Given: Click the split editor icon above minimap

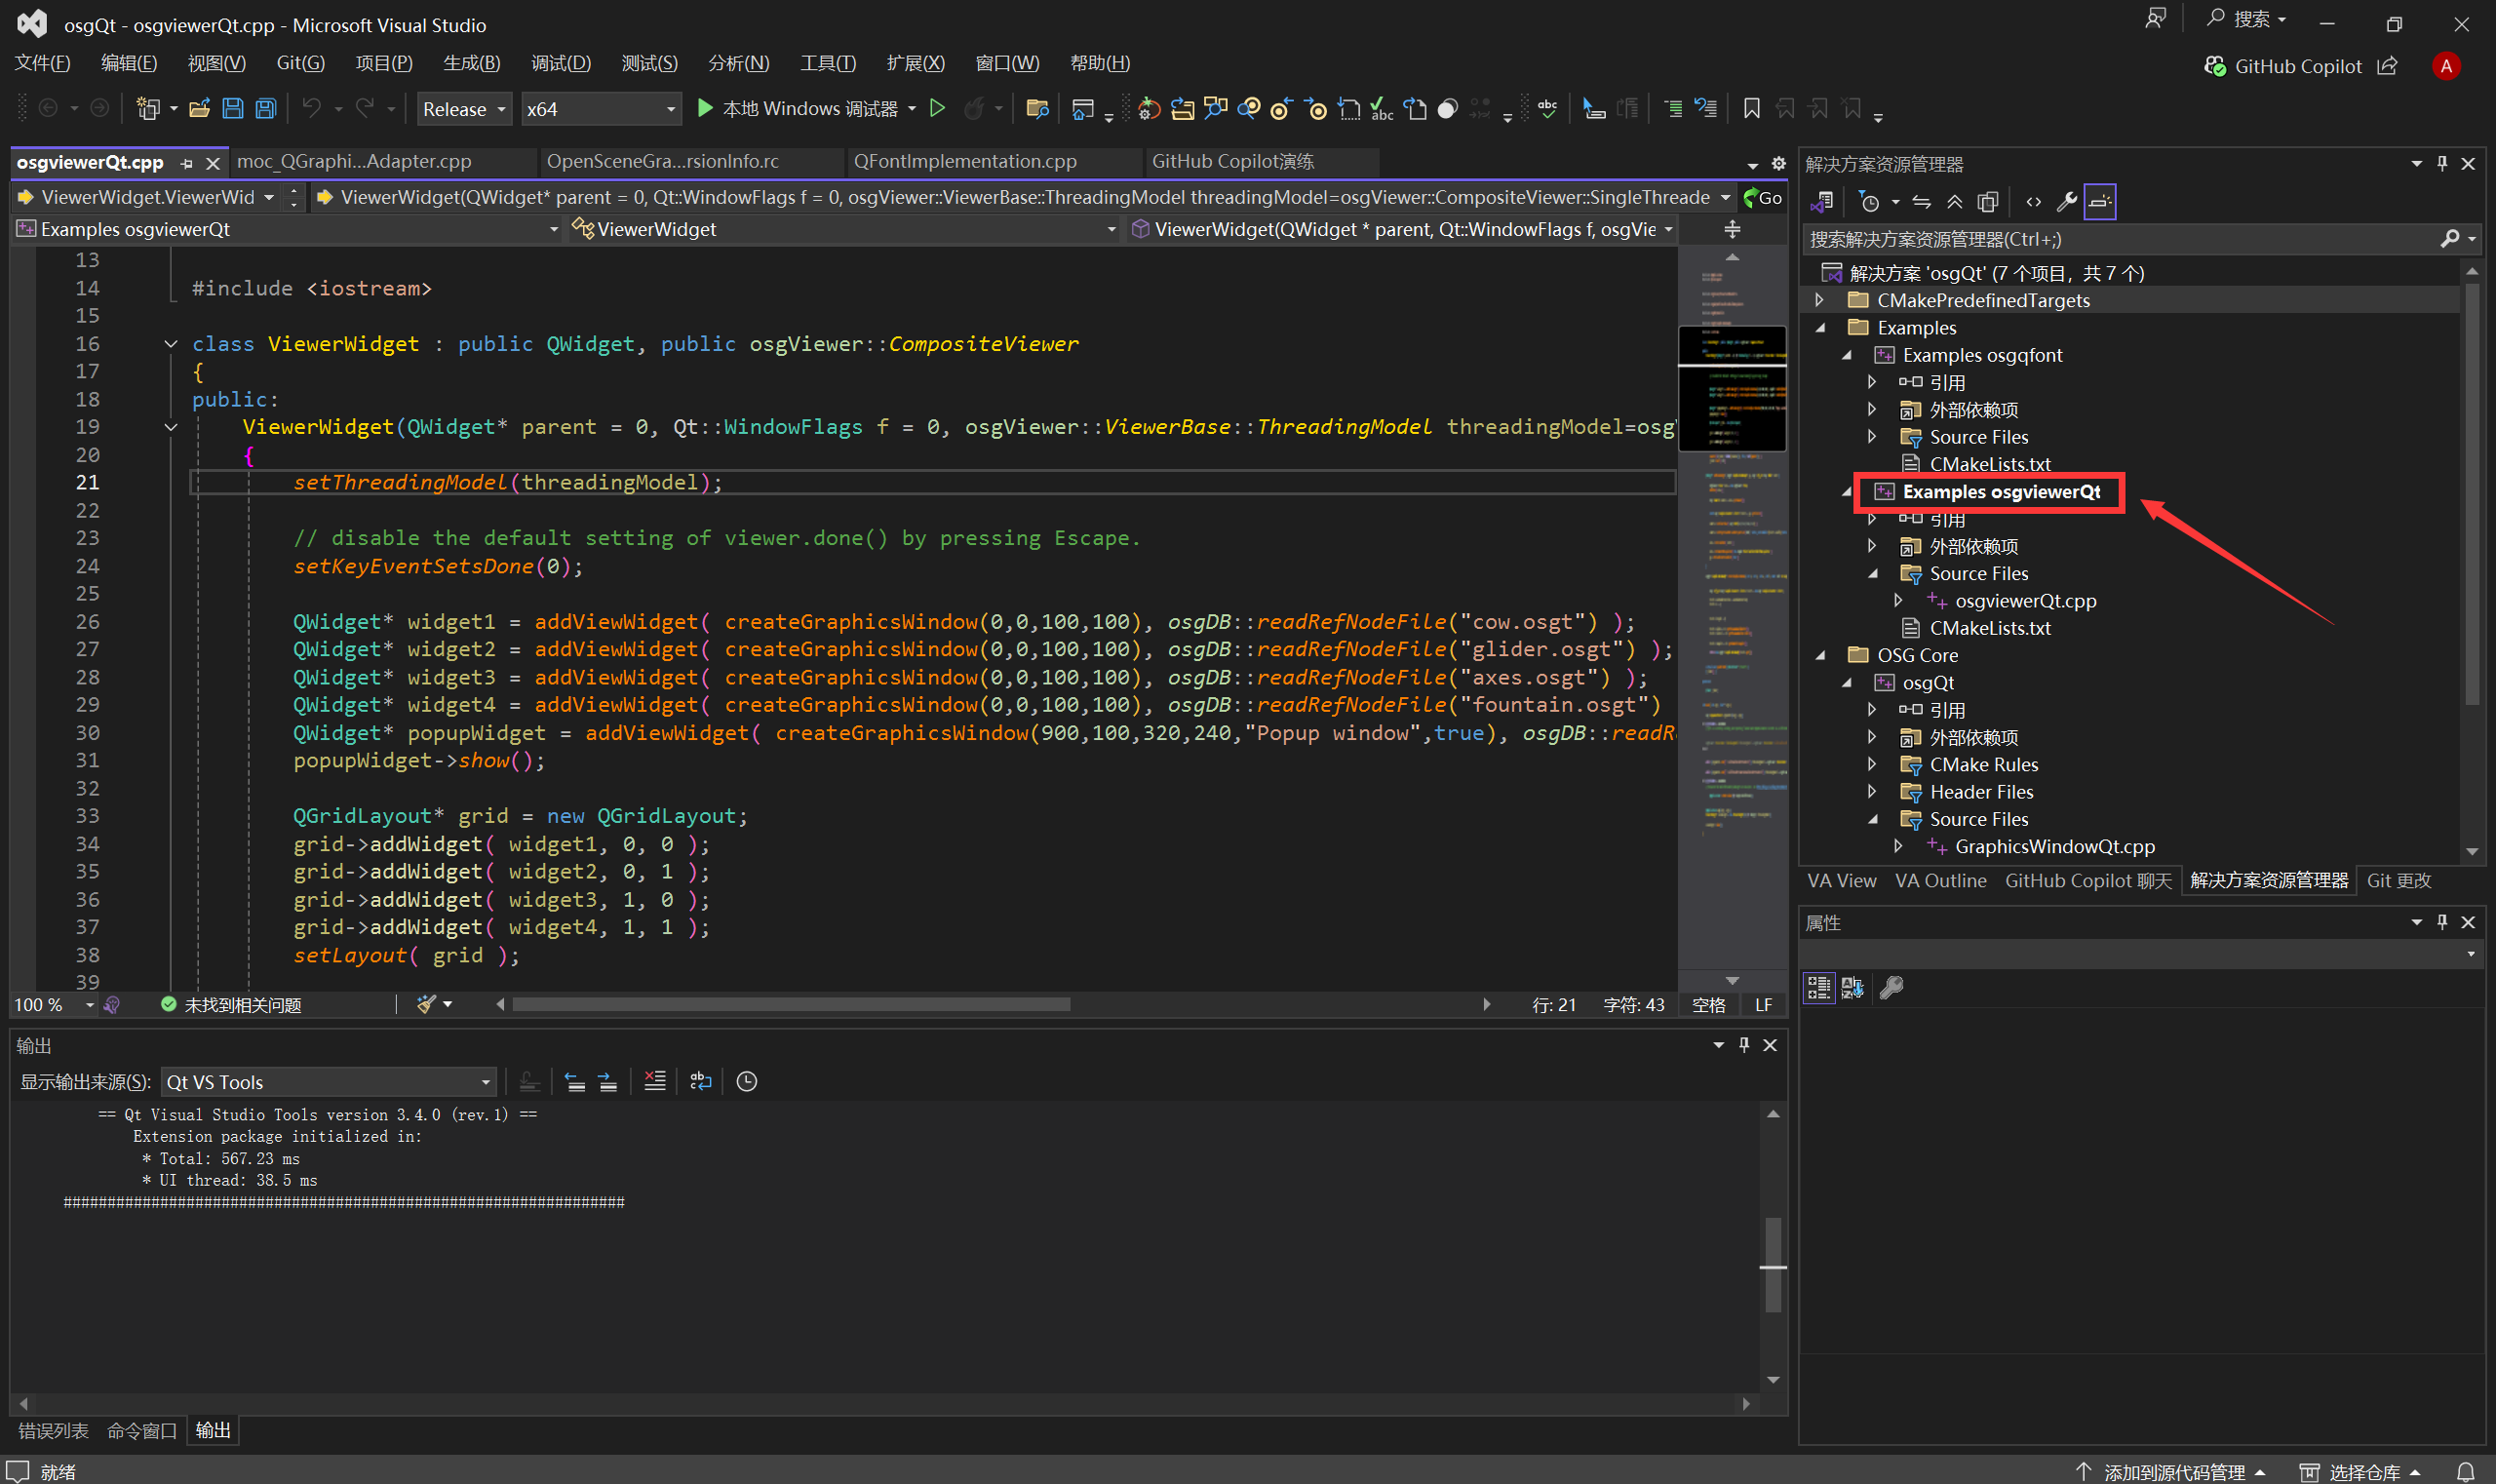Looking at the screenshot, I should pos(1732,230).
